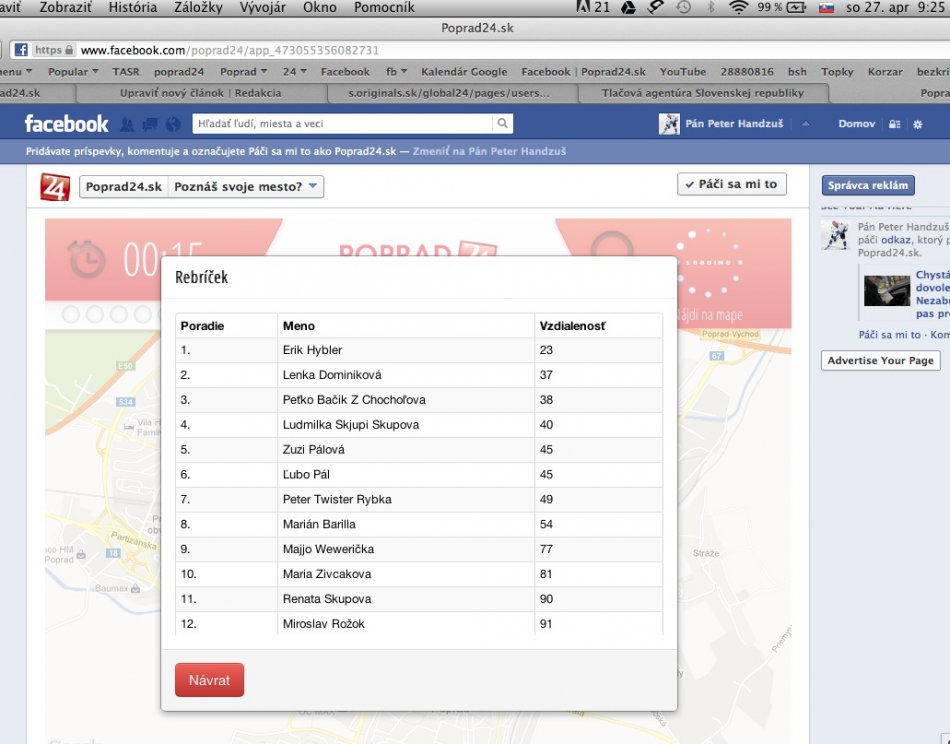The height and width of the screenshot is (744, 950).
Task: Click the Facebook logo in header
Action: pos(66,124)
